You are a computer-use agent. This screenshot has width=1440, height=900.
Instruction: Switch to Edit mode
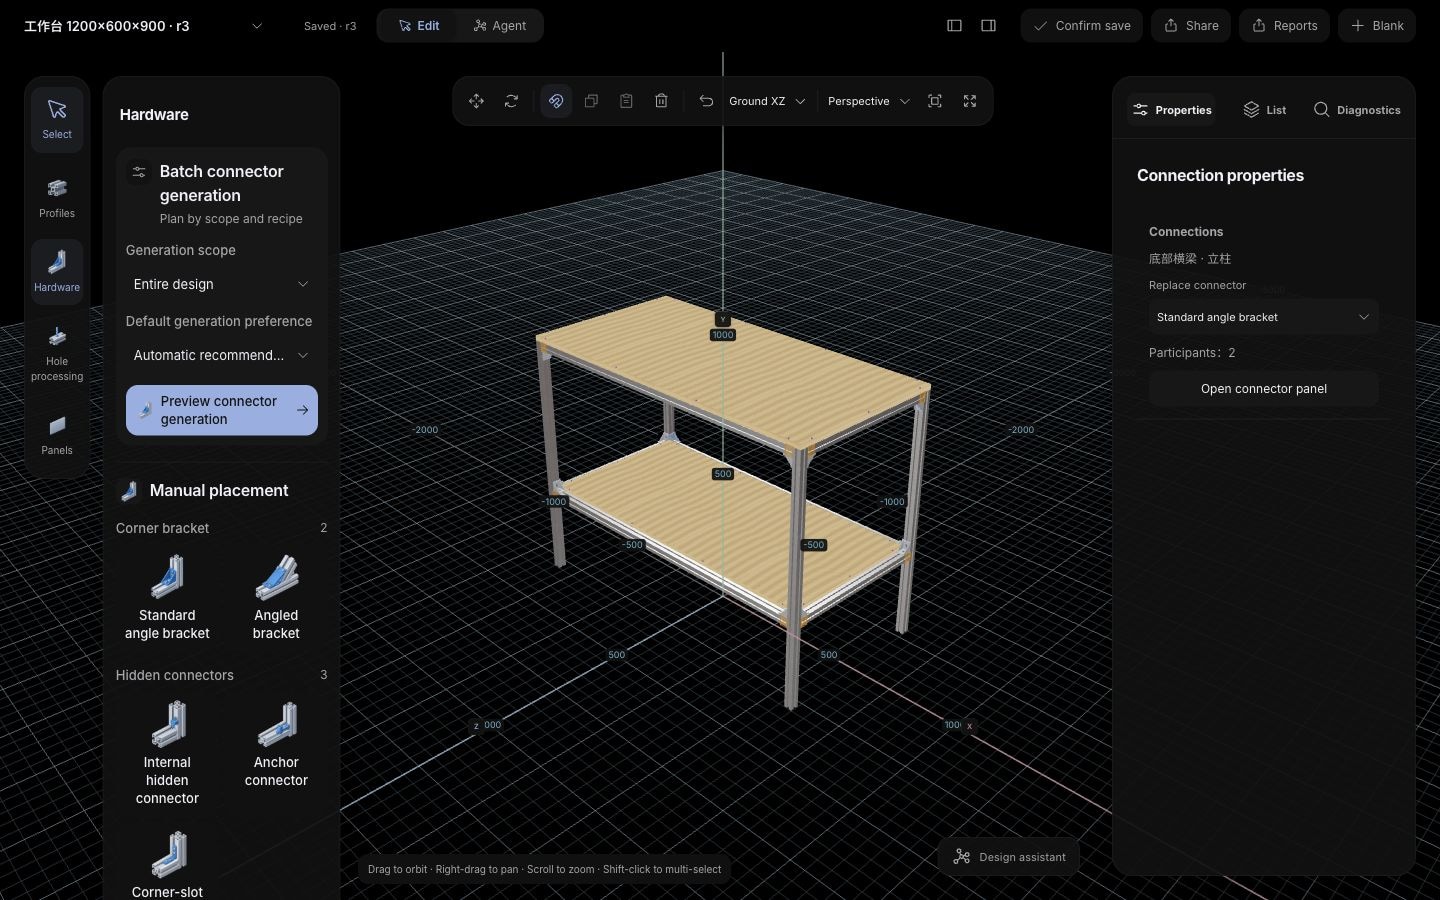click(x=419, y=26)
